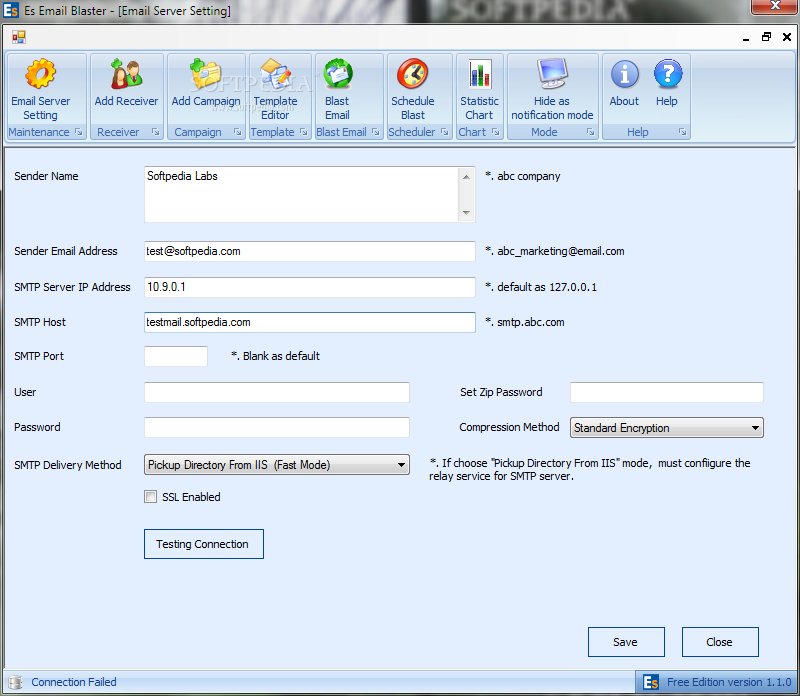Viewport: 800px width, 696px height.
Task: Minimize the inner document window
Action: pos(746,38)
